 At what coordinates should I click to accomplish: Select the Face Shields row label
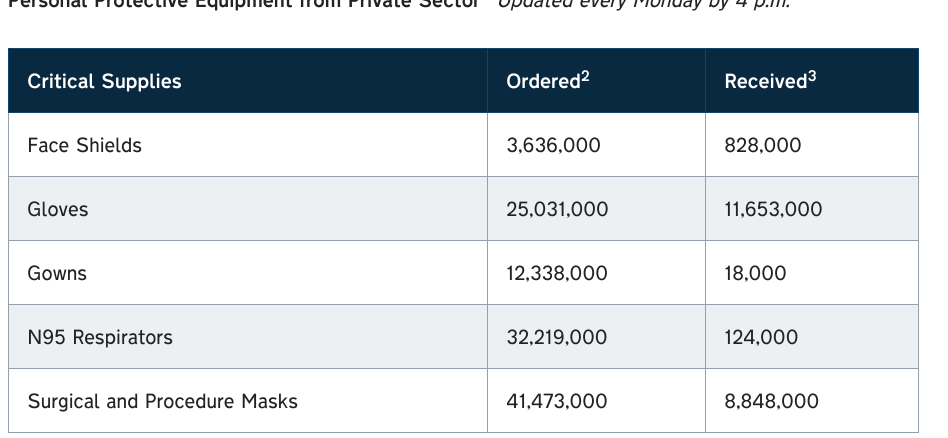click(85, 145)
